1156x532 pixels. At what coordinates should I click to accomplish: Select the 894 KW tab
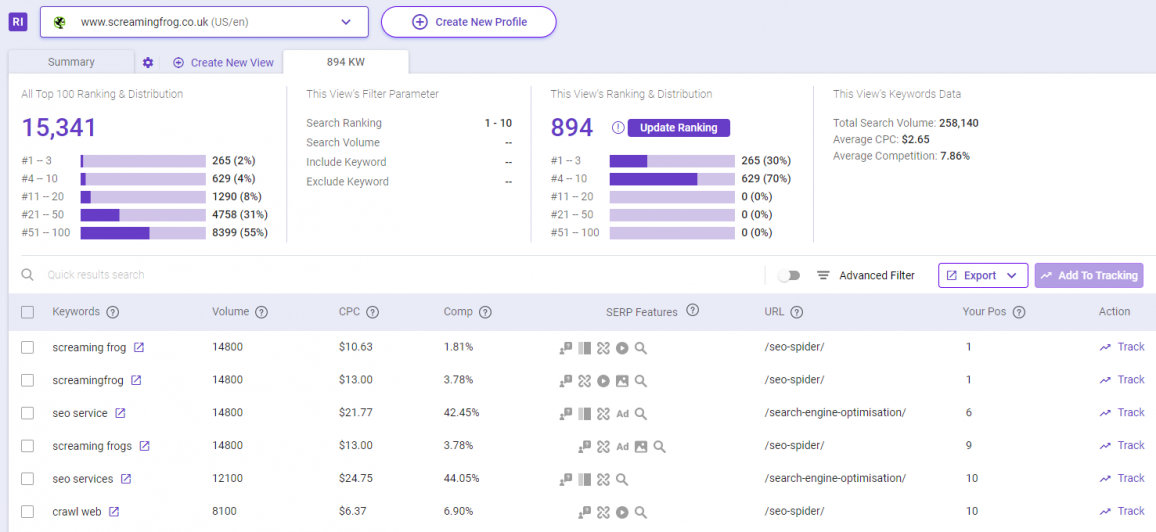pyautogui.click(x=346, y=62)
